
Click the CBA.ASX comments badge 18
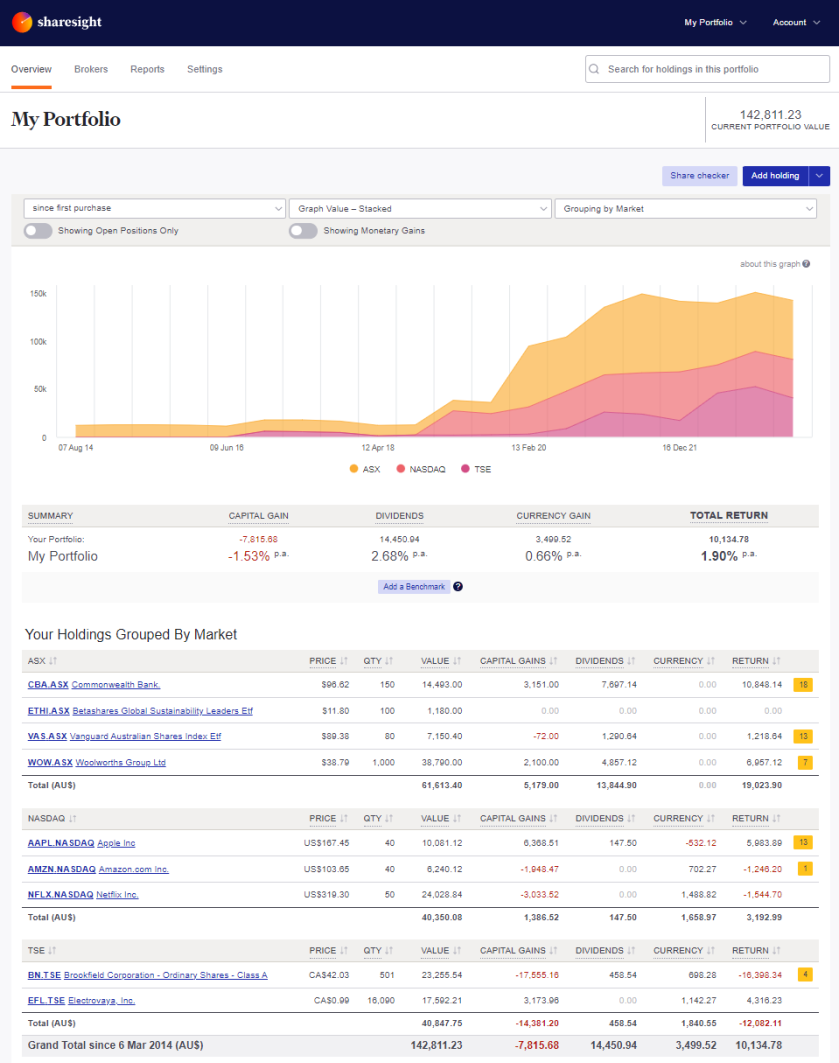click(x=804, y=685)
